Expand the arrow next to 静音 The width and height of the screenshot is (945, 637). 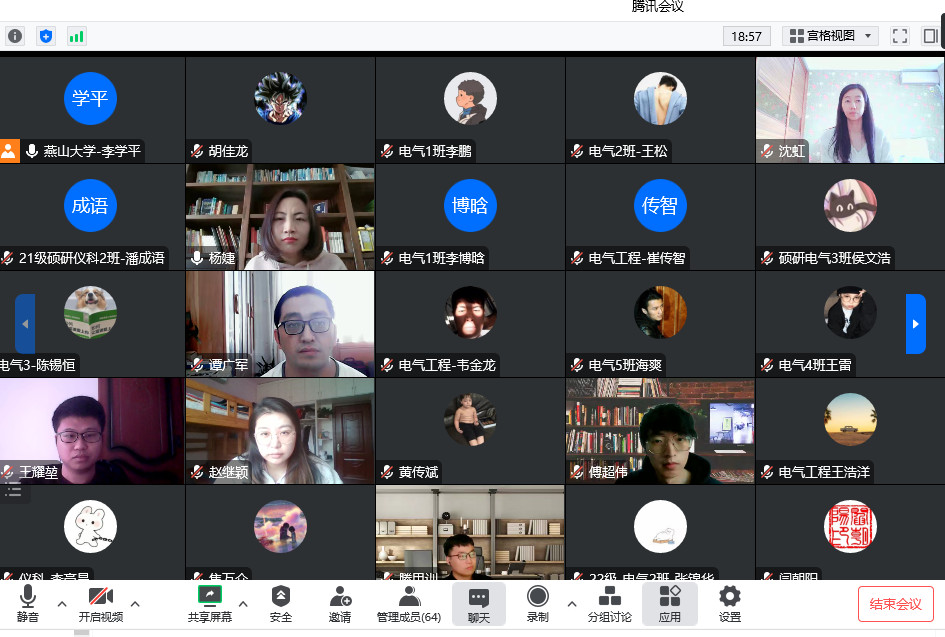tap(62, 603)
